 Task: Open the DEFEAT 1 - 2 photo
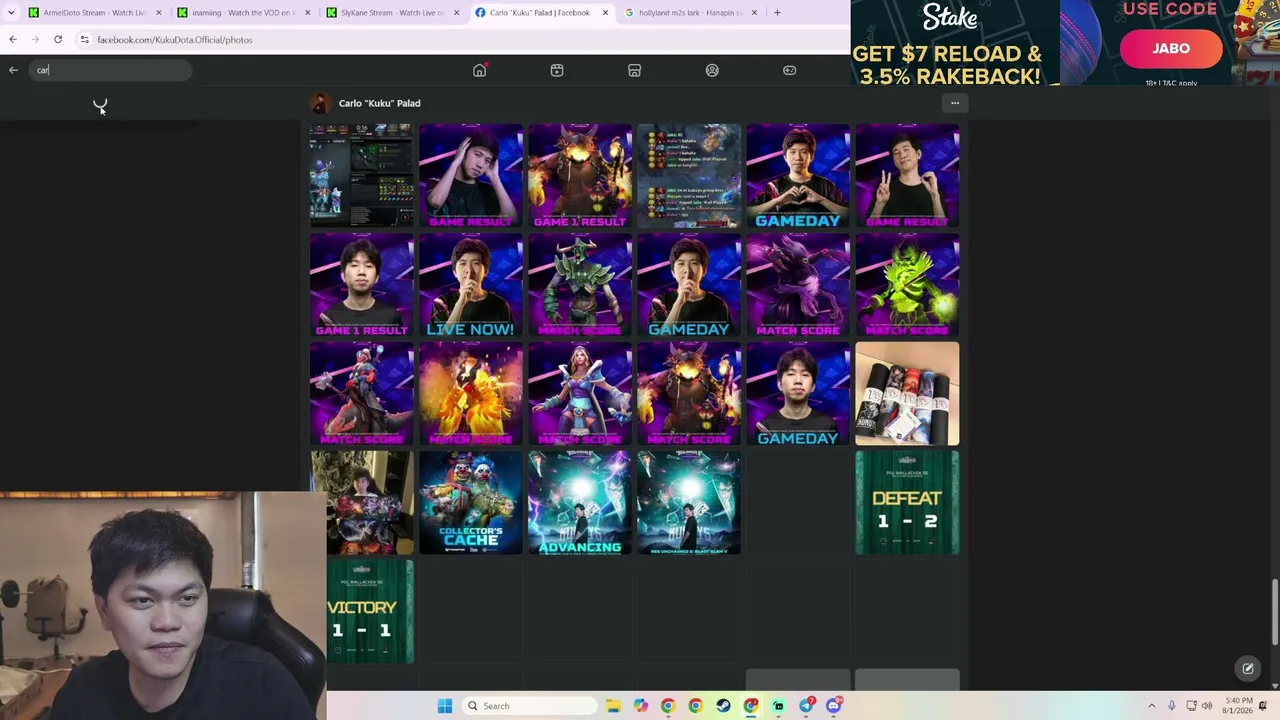(x=907, y=503)
